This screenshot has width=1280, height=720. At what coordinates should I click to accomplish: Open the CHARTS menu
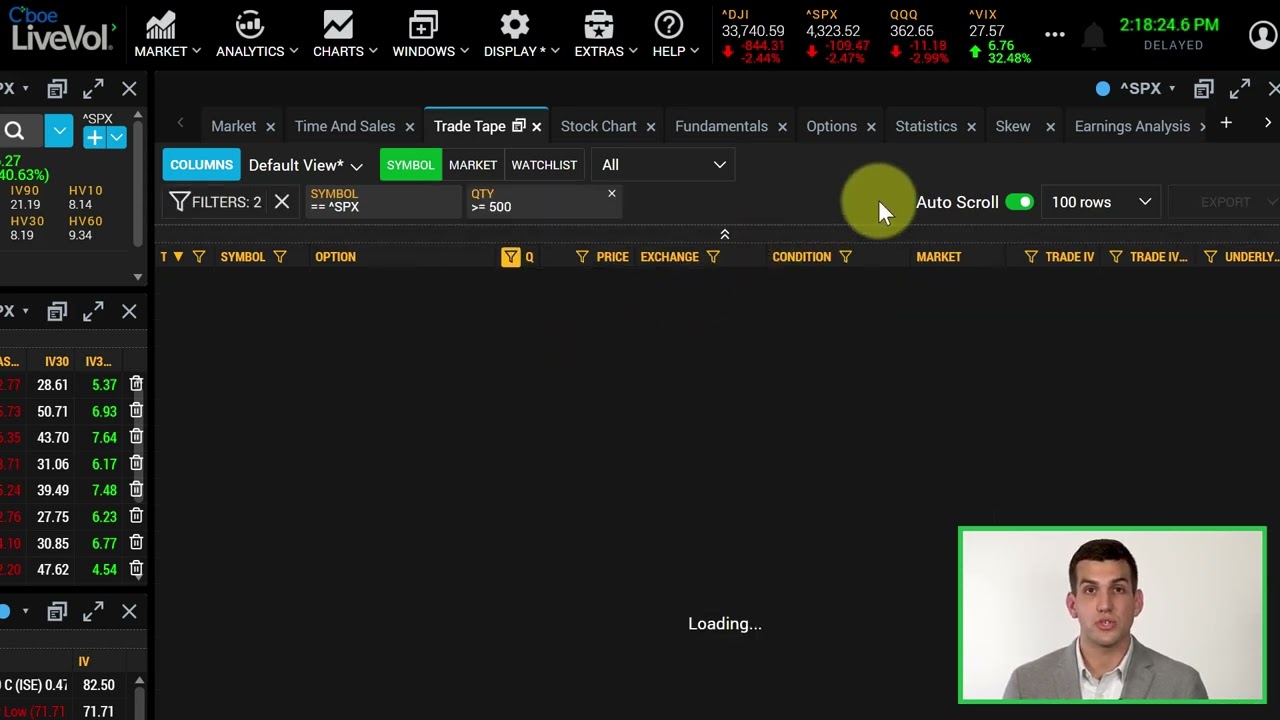[344, 35]
